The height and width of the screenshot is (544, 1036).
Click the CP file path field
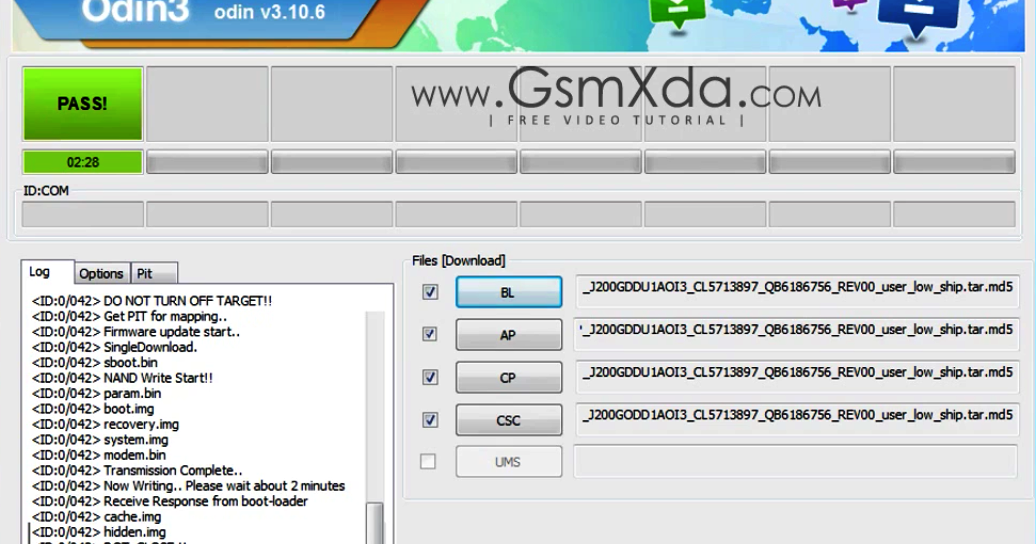(797, 377)
